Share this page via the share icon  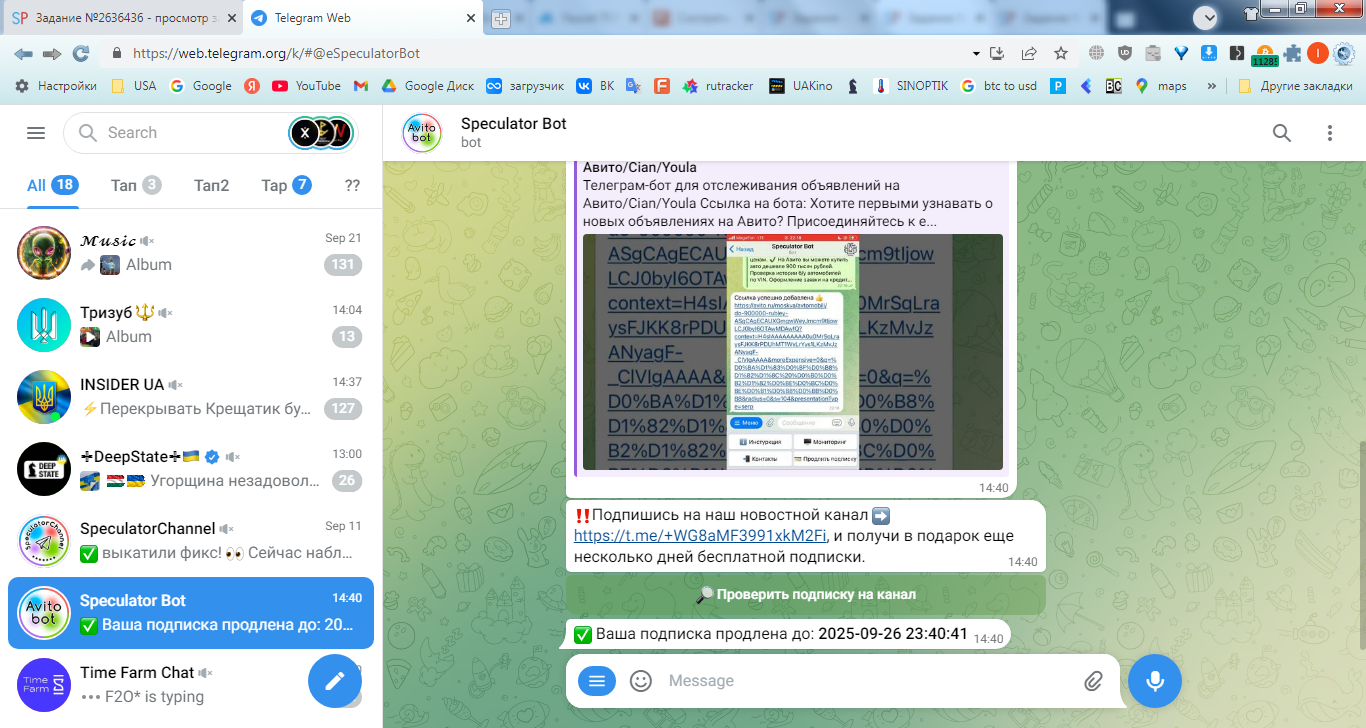[x=1029, y=53]
